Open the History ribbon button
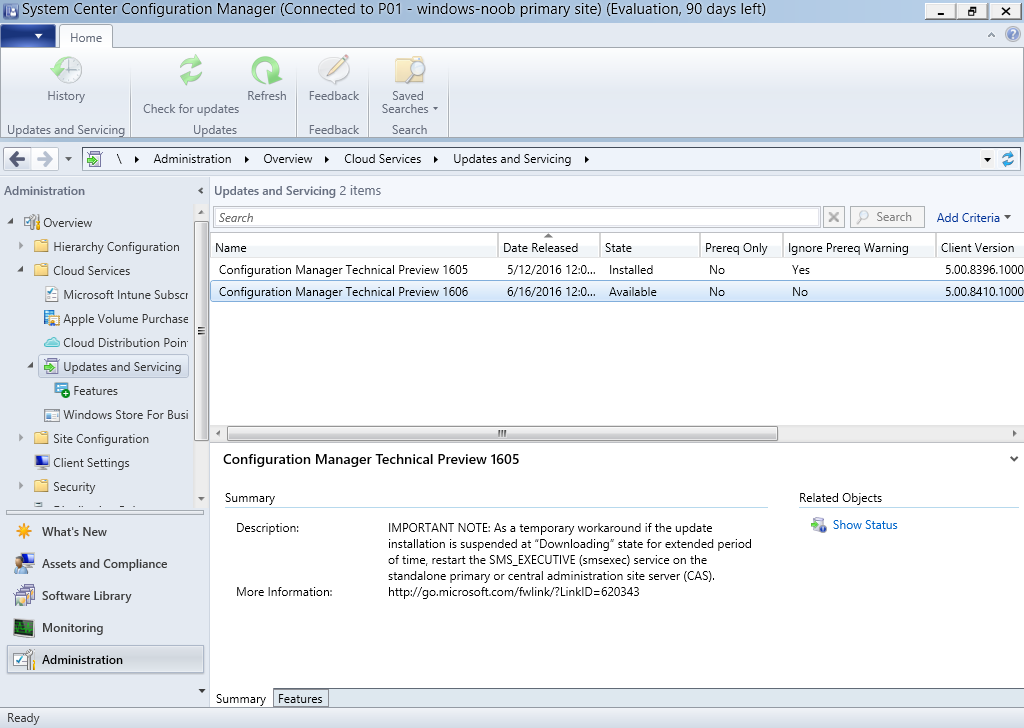 coord(66,80)
